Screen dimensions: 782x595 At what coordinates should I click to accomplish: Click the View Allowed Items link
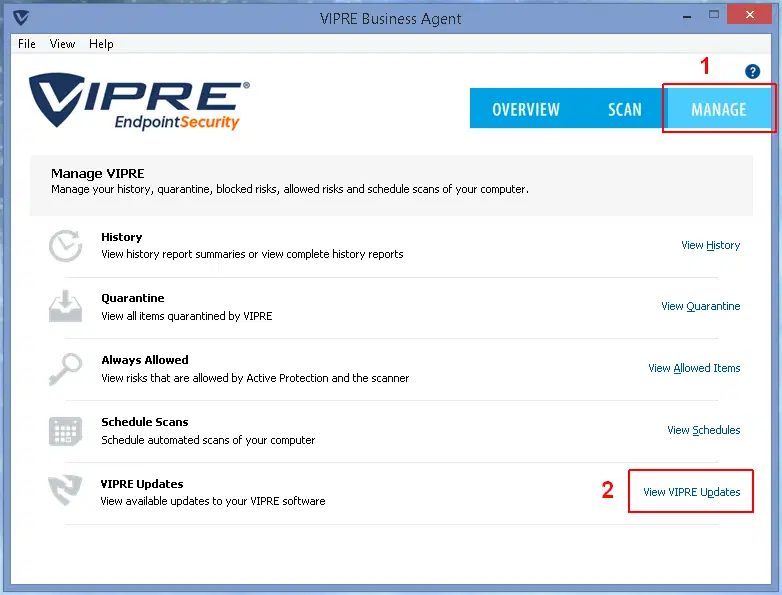[x=694, y=368]
